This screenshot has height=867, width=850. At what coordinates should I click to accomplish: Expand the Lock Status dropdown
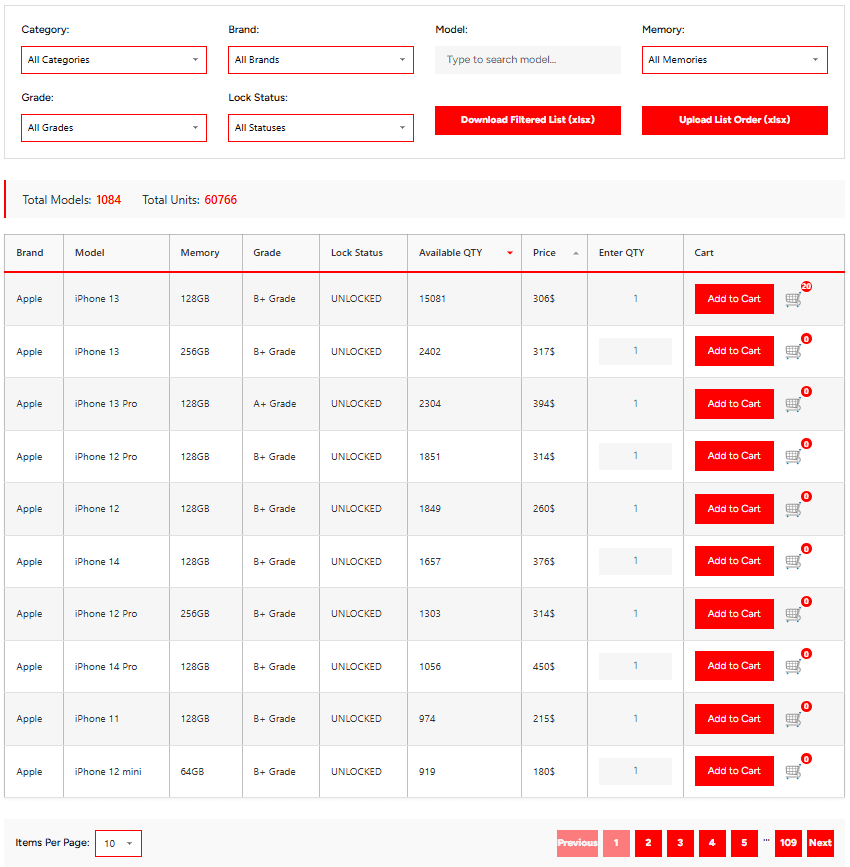[321, 128]
